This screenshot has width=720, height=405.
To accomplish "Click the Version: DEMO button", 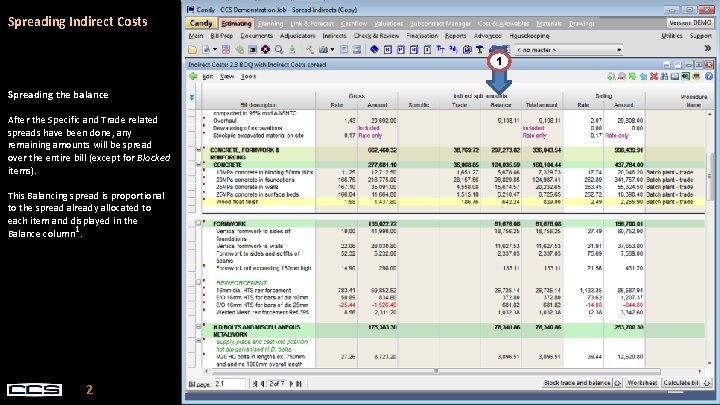I will [x=690, y=23].
